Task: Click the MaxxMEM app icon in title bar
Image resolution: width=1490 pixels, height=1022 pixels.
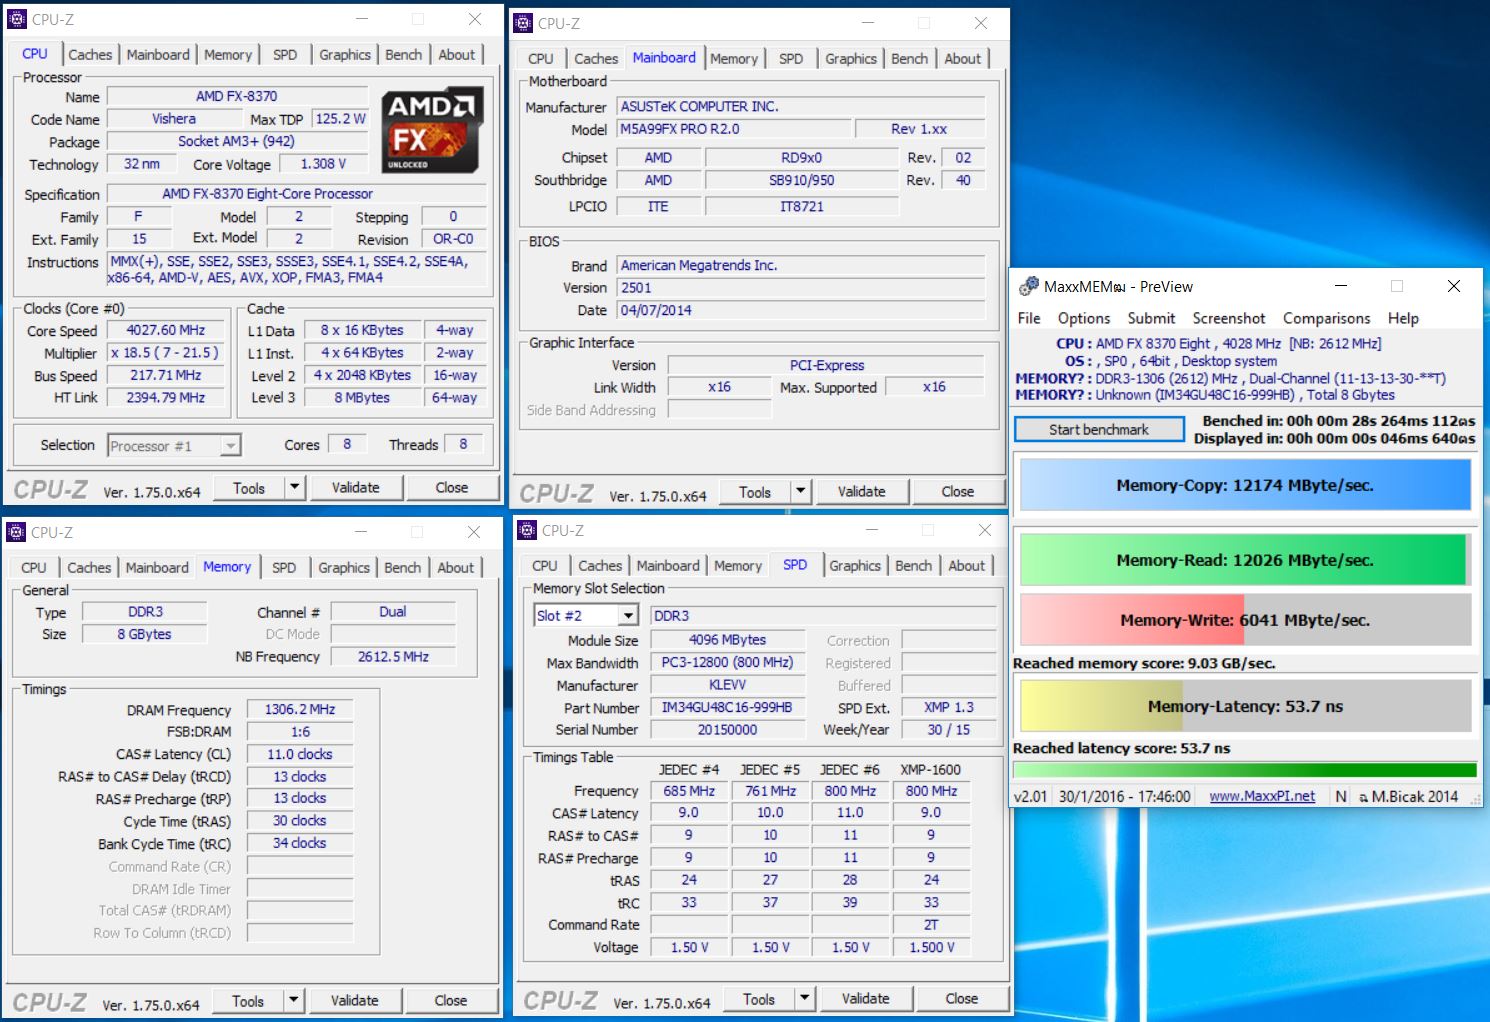Action: [x=1028, y=287]
